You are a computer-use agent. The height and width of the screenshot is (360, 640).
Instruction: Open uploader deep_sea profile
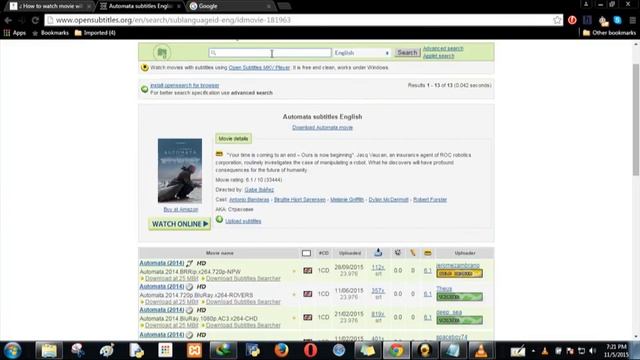(449, 313)
